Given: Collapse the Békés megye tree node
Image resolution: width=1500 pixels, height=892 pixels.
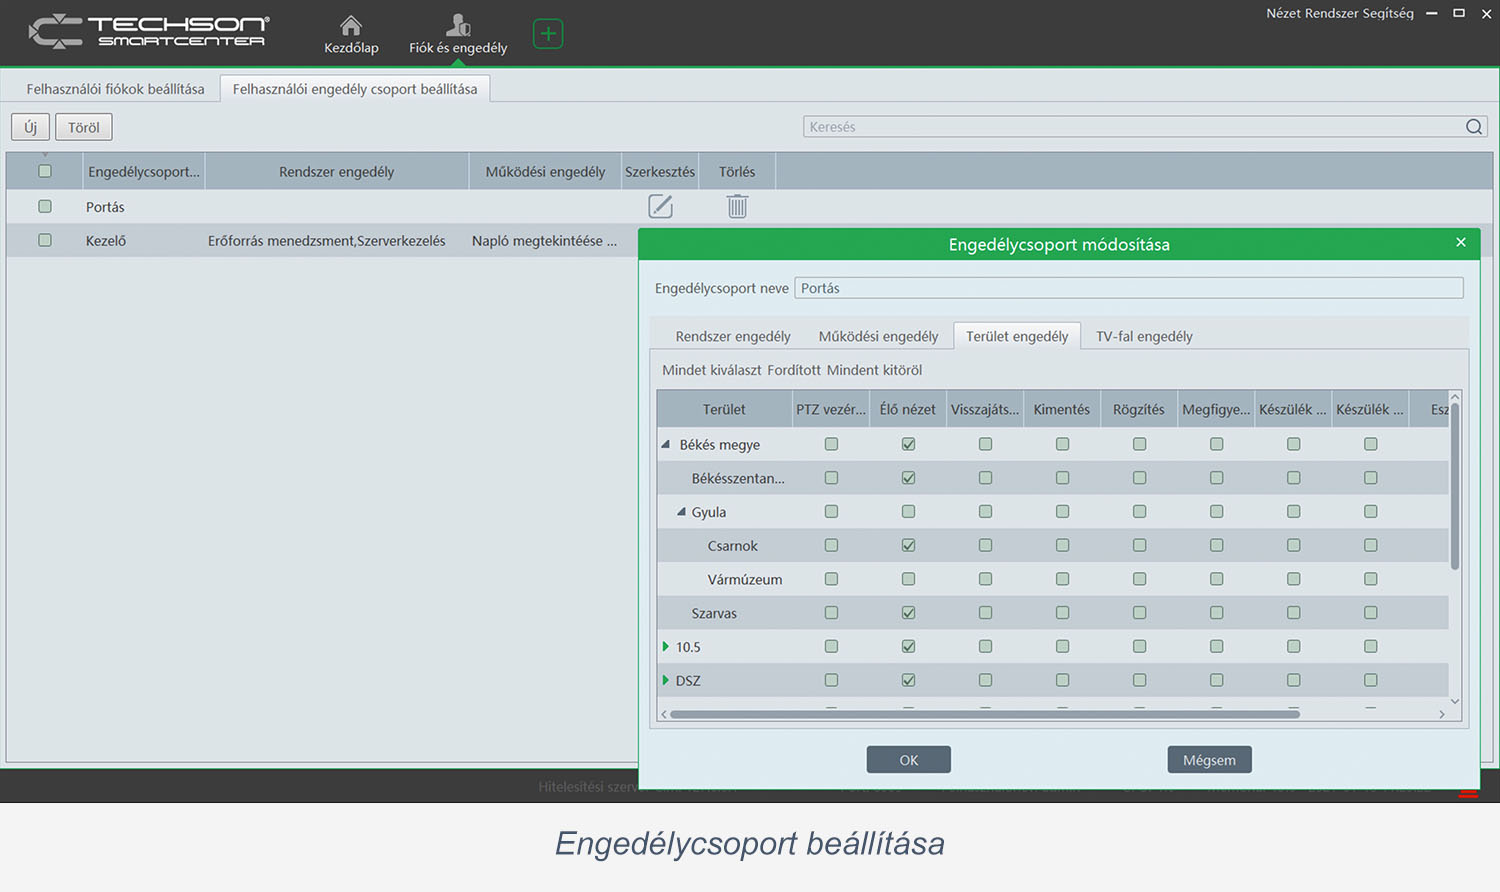Looking at the screenshot, I should point(666,444).
